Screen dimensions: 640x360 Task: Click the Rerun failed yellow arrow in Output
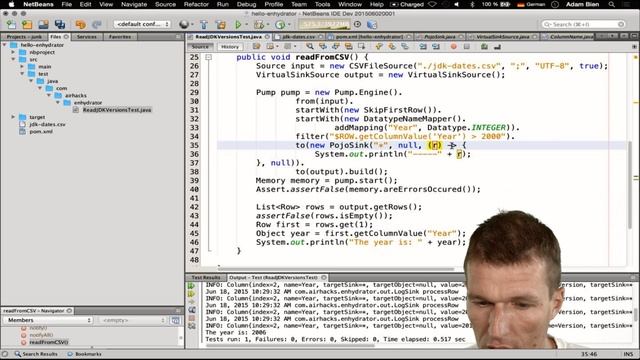(191, 294)
